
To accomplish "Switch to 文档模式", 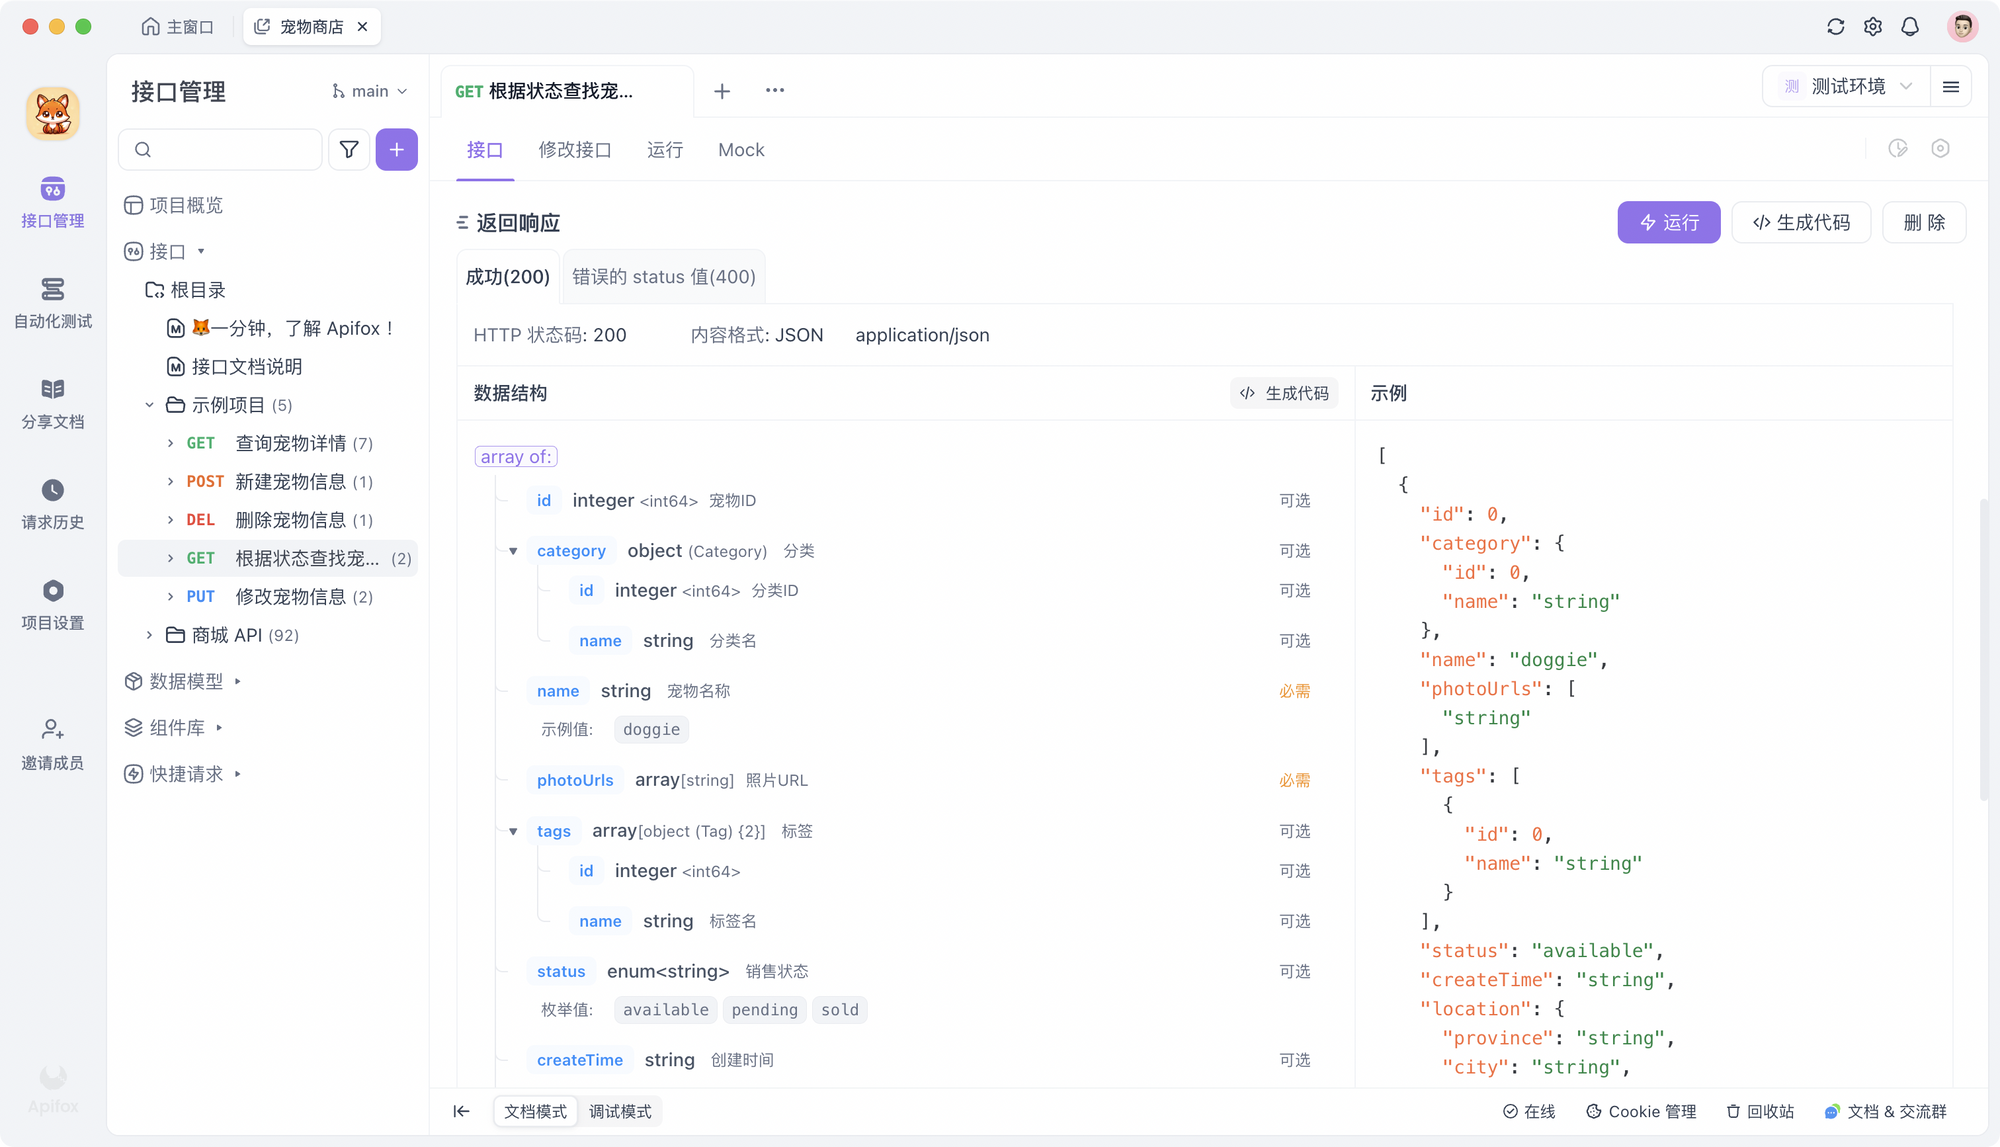I will (535, 1111).
